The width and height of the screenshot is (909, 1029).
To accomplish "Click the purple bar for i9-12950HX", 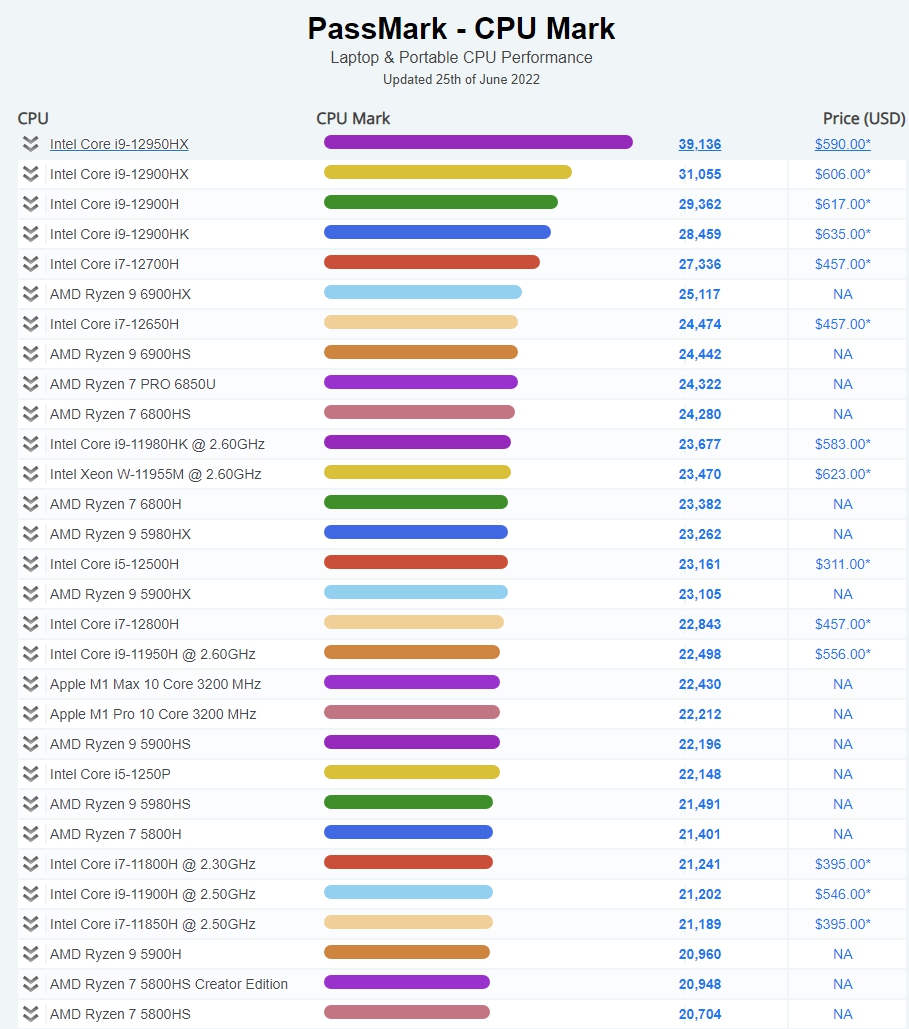I will (478, 142).
